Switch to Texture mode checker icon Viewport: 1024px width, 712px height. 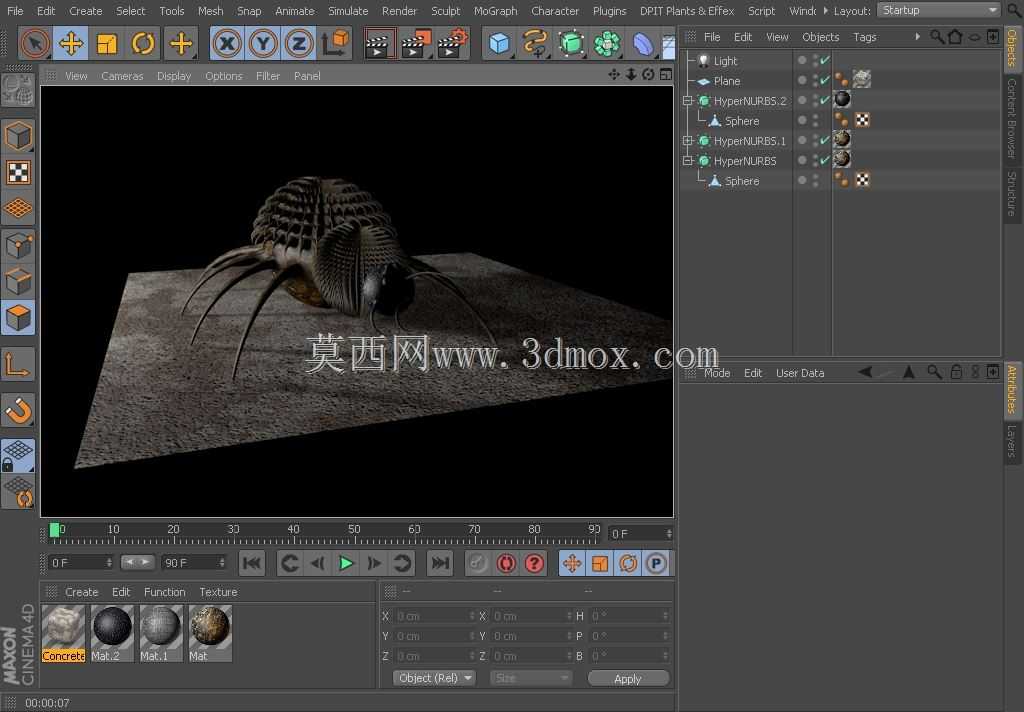(x=18, y=172)
